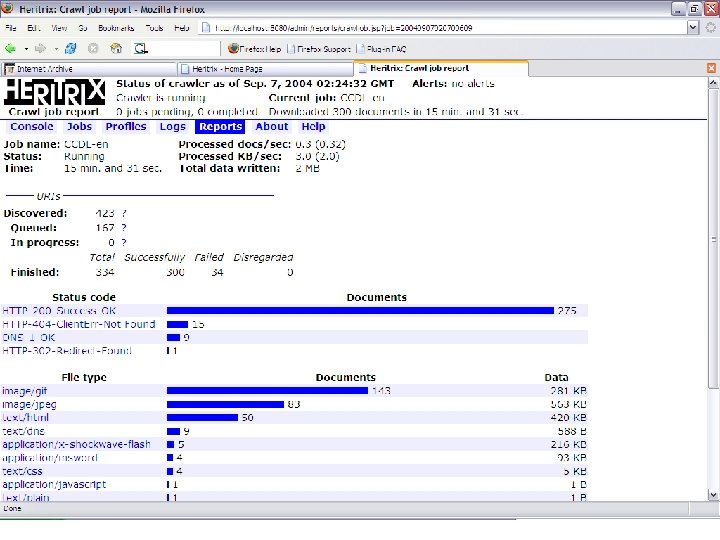Click the image/jpeg documents bar showing 83
Screen dimensions: 720x540
pos(225,404)
